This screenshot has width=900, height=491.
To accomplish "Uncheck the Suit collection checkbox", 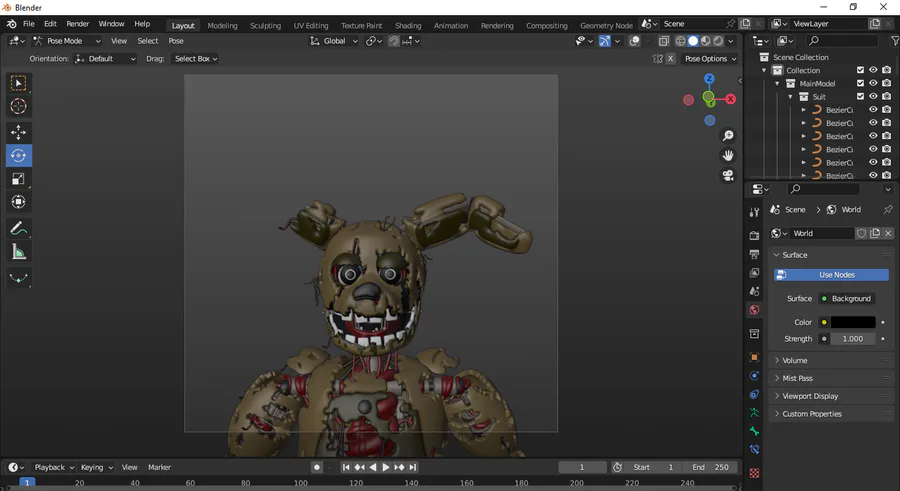I will [859, 97].
